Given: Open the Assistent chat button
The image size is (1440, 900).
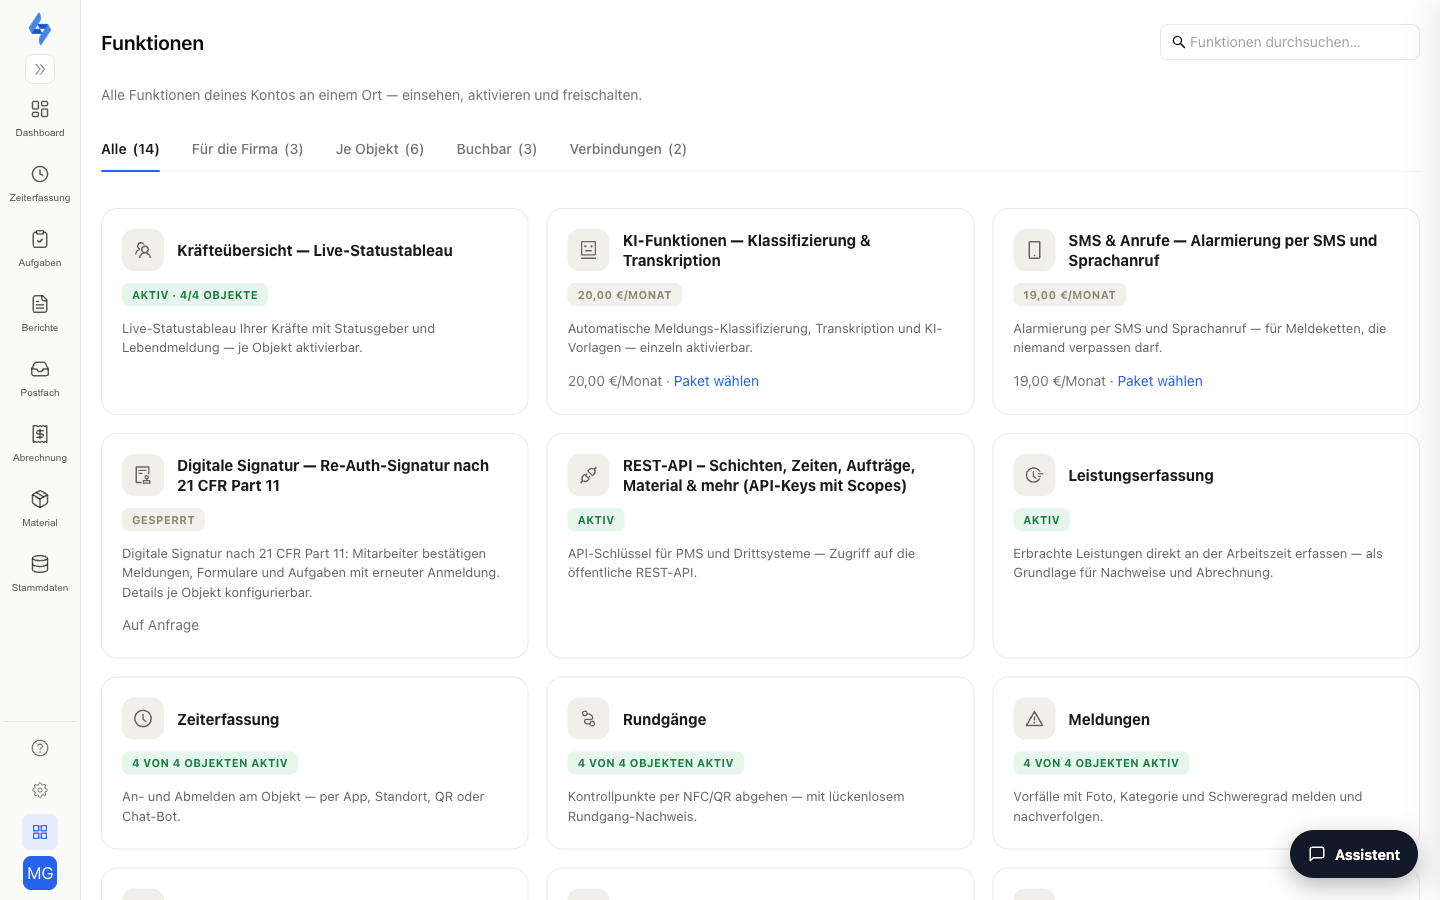Looking at the screenshot, I should click(1354, 854).
